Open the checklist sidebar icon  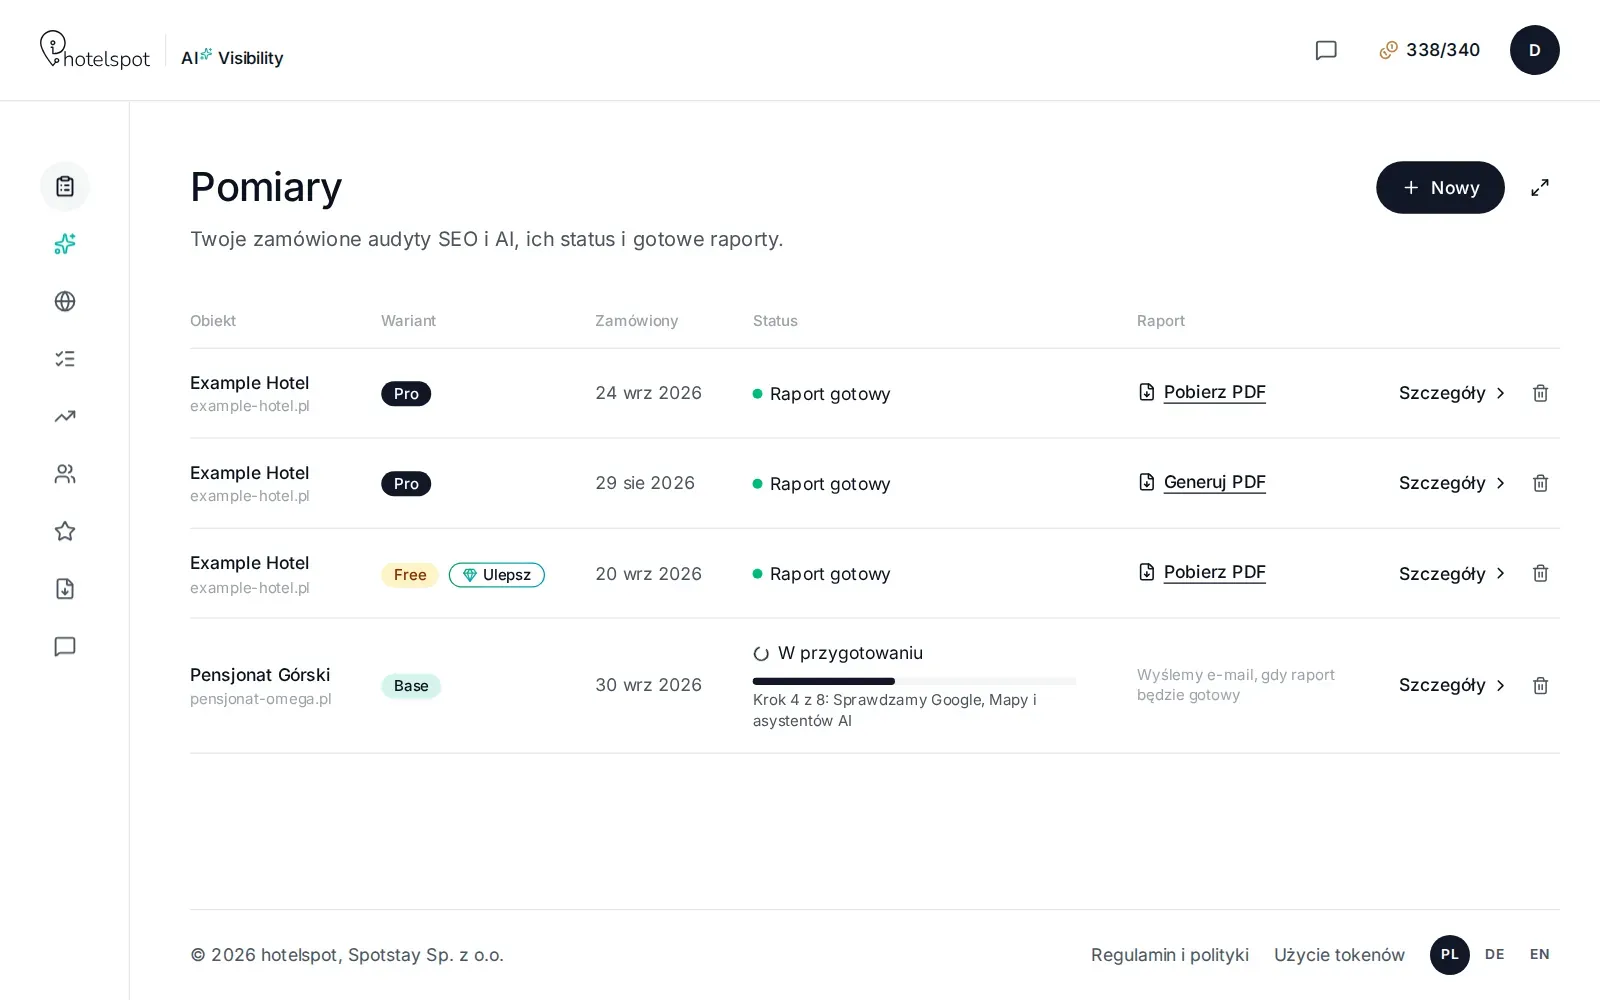[65, 359]
